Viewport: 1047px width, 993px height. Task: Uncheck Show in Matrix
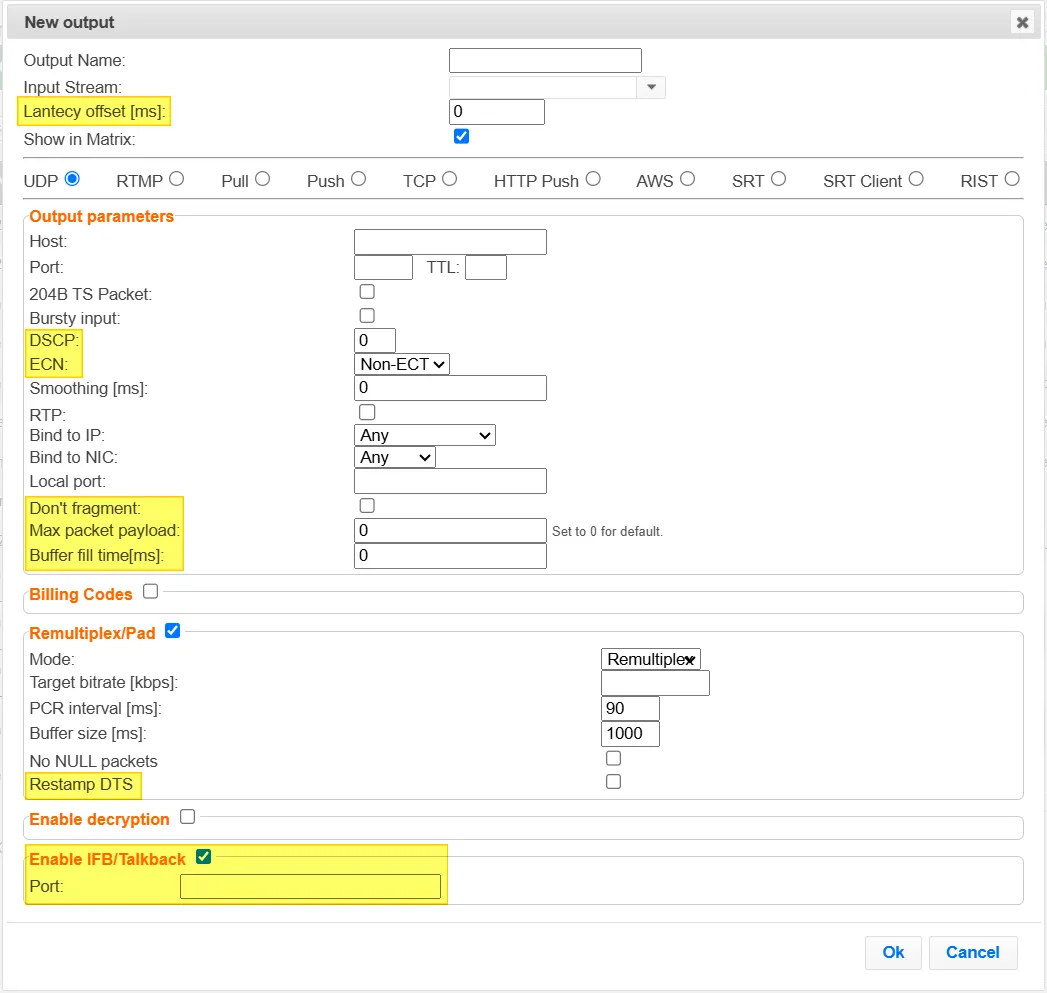461,136
